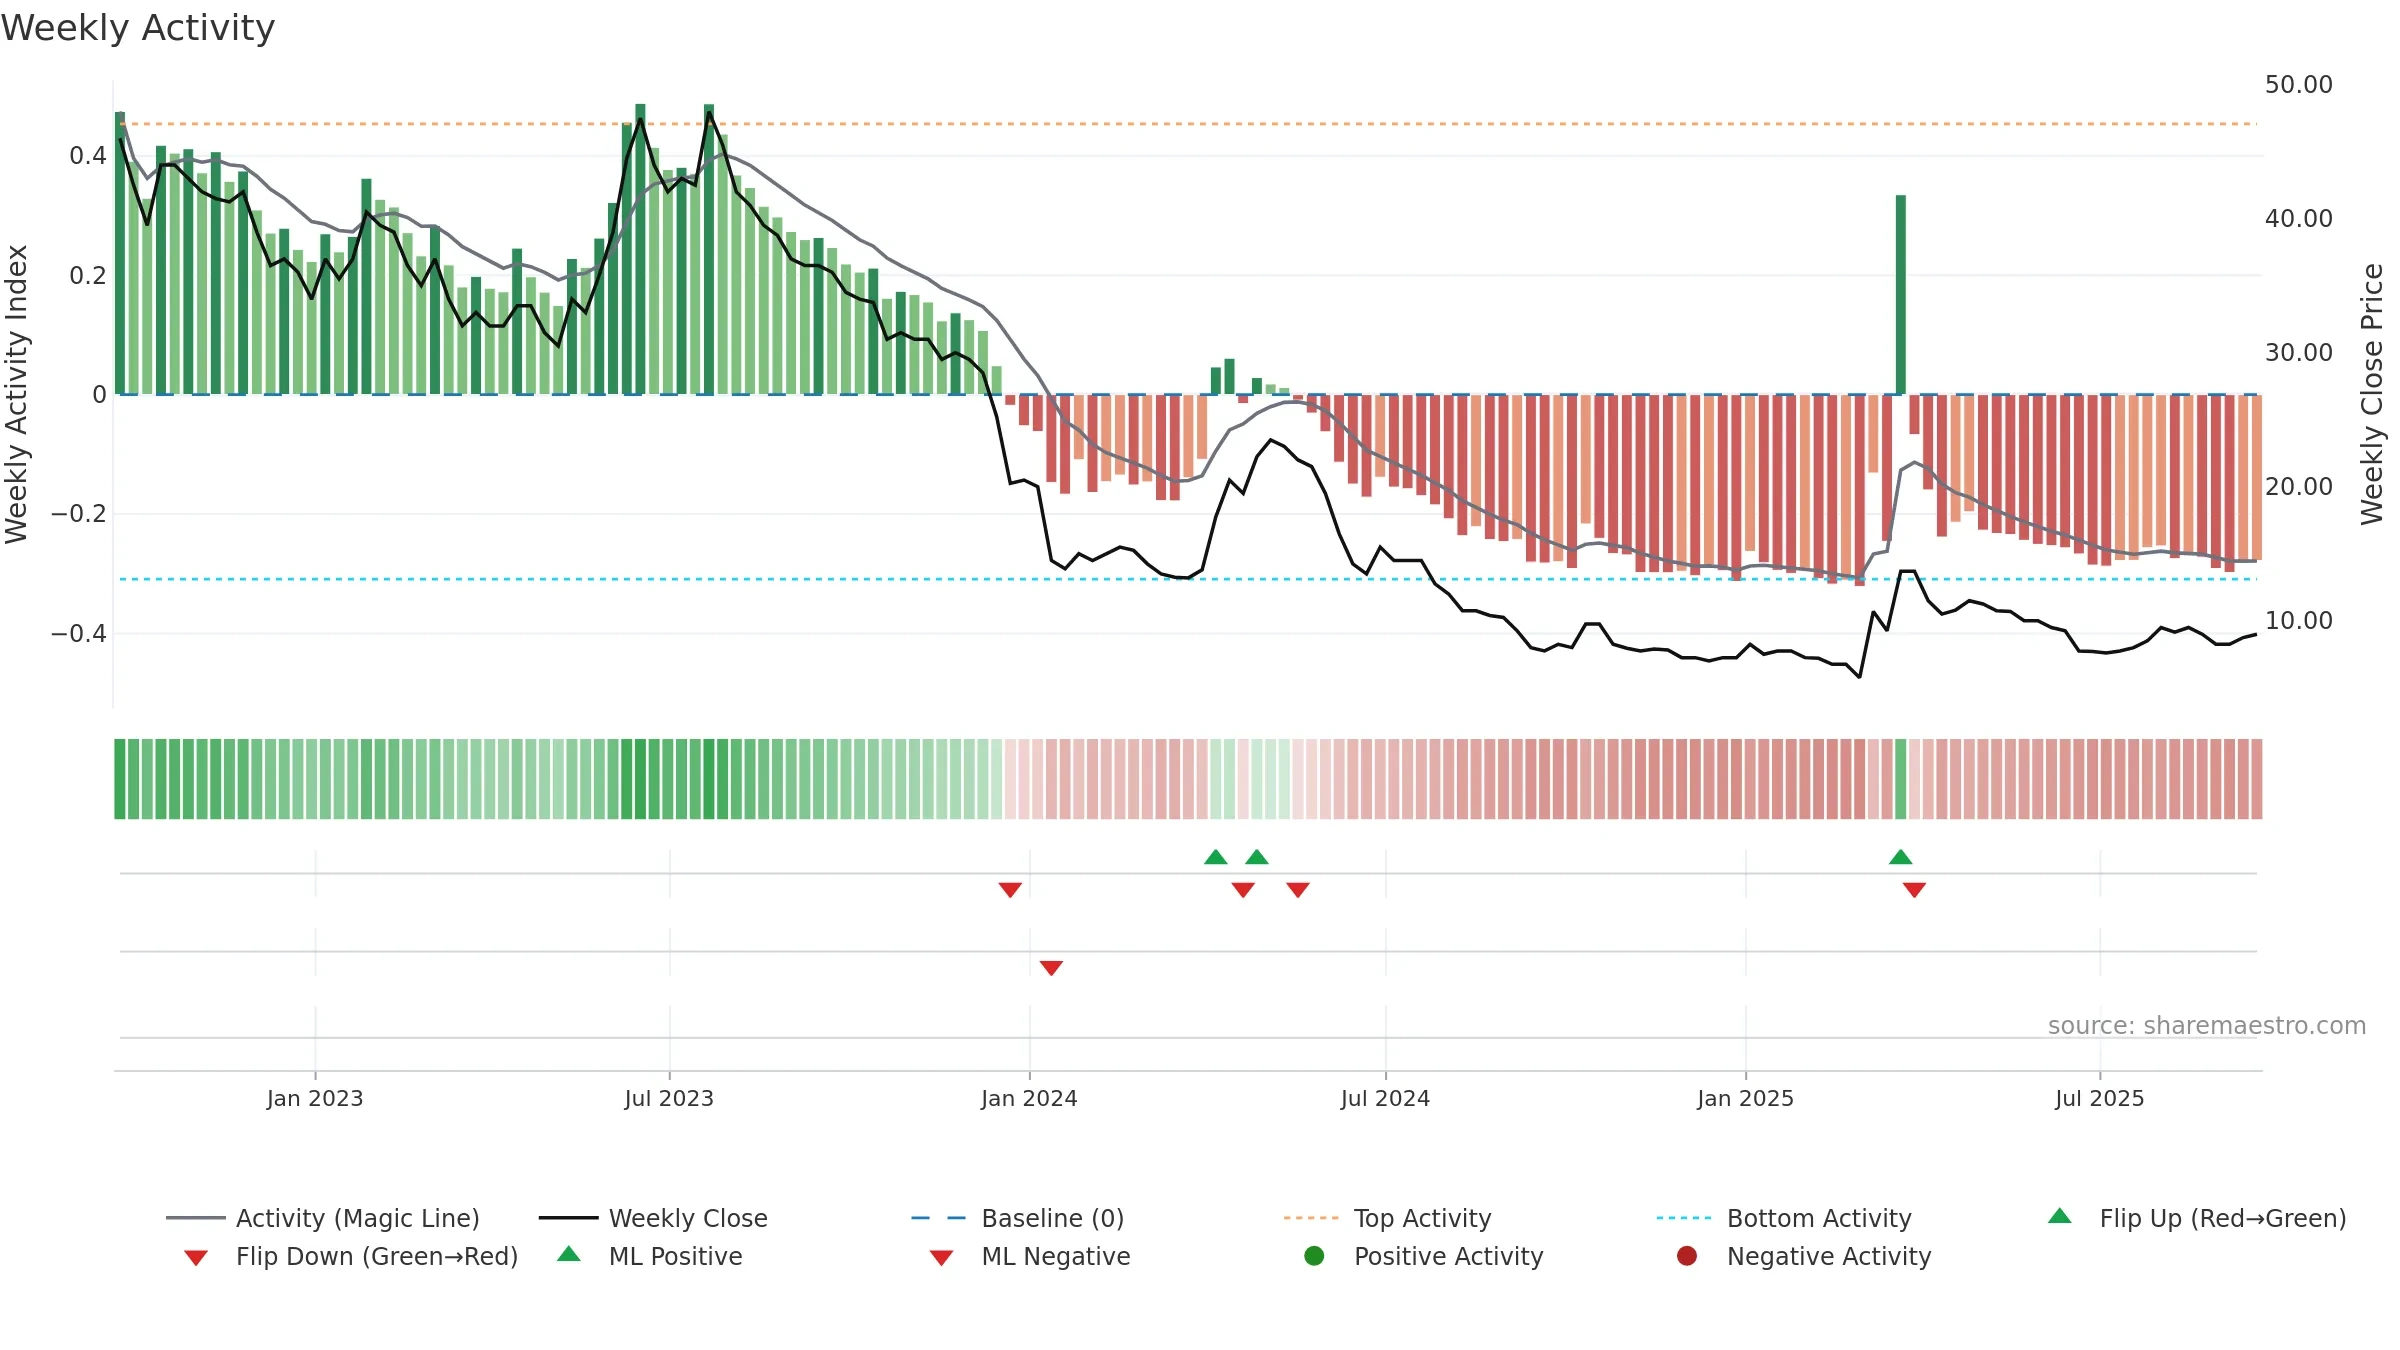The width and height of the screenshot is (2400, 1350).
Task: Click the −0.4 activity axis tick
Action: coord(79,634)
